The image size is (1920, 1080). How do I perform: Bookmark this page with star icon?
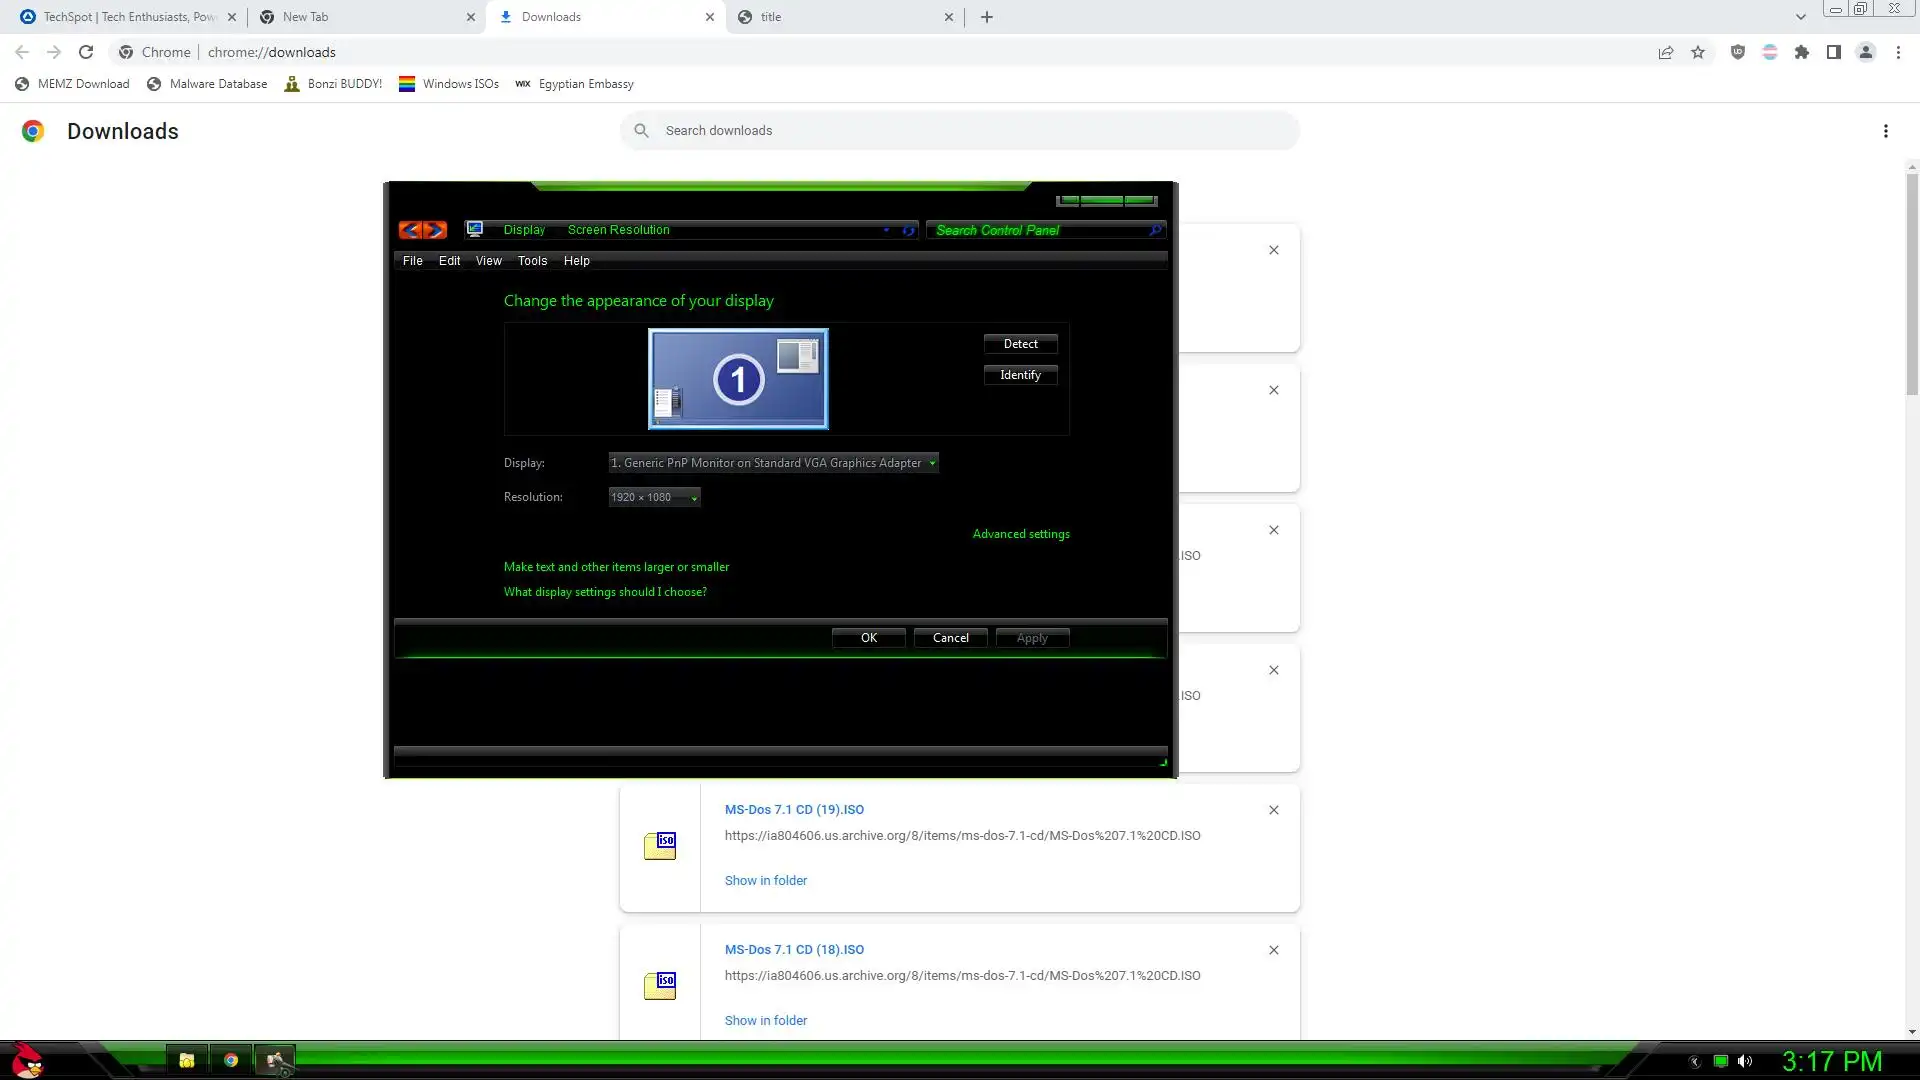point(1698,52)
